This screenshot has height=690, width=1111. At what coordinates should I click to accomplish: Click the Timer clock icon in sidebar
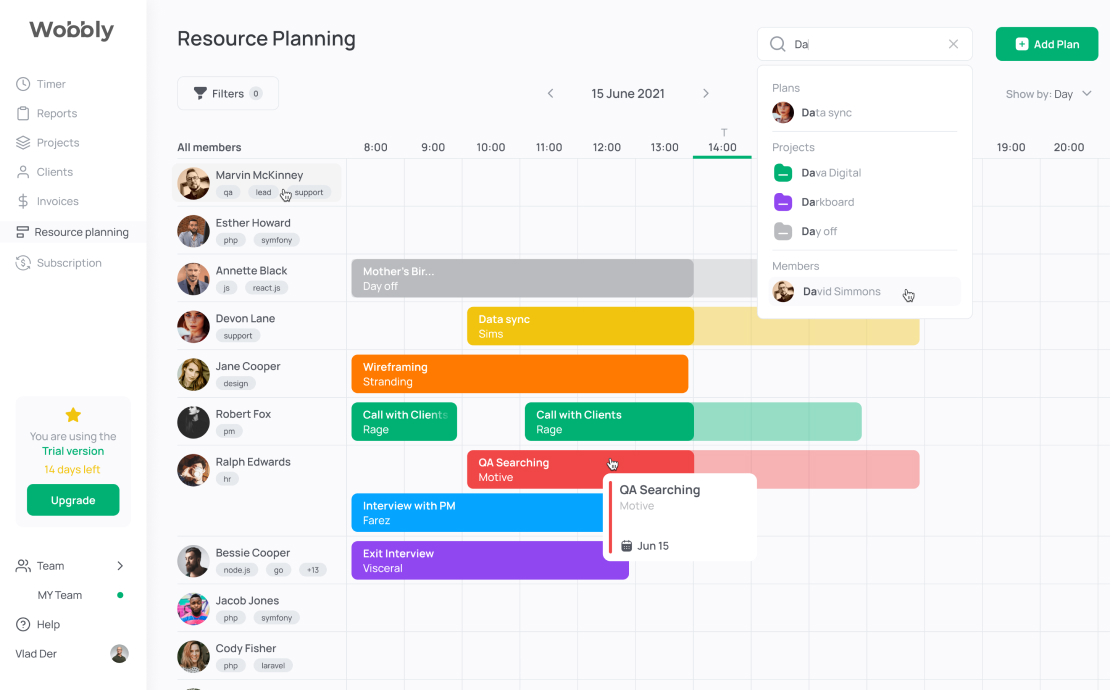[23, 84]
